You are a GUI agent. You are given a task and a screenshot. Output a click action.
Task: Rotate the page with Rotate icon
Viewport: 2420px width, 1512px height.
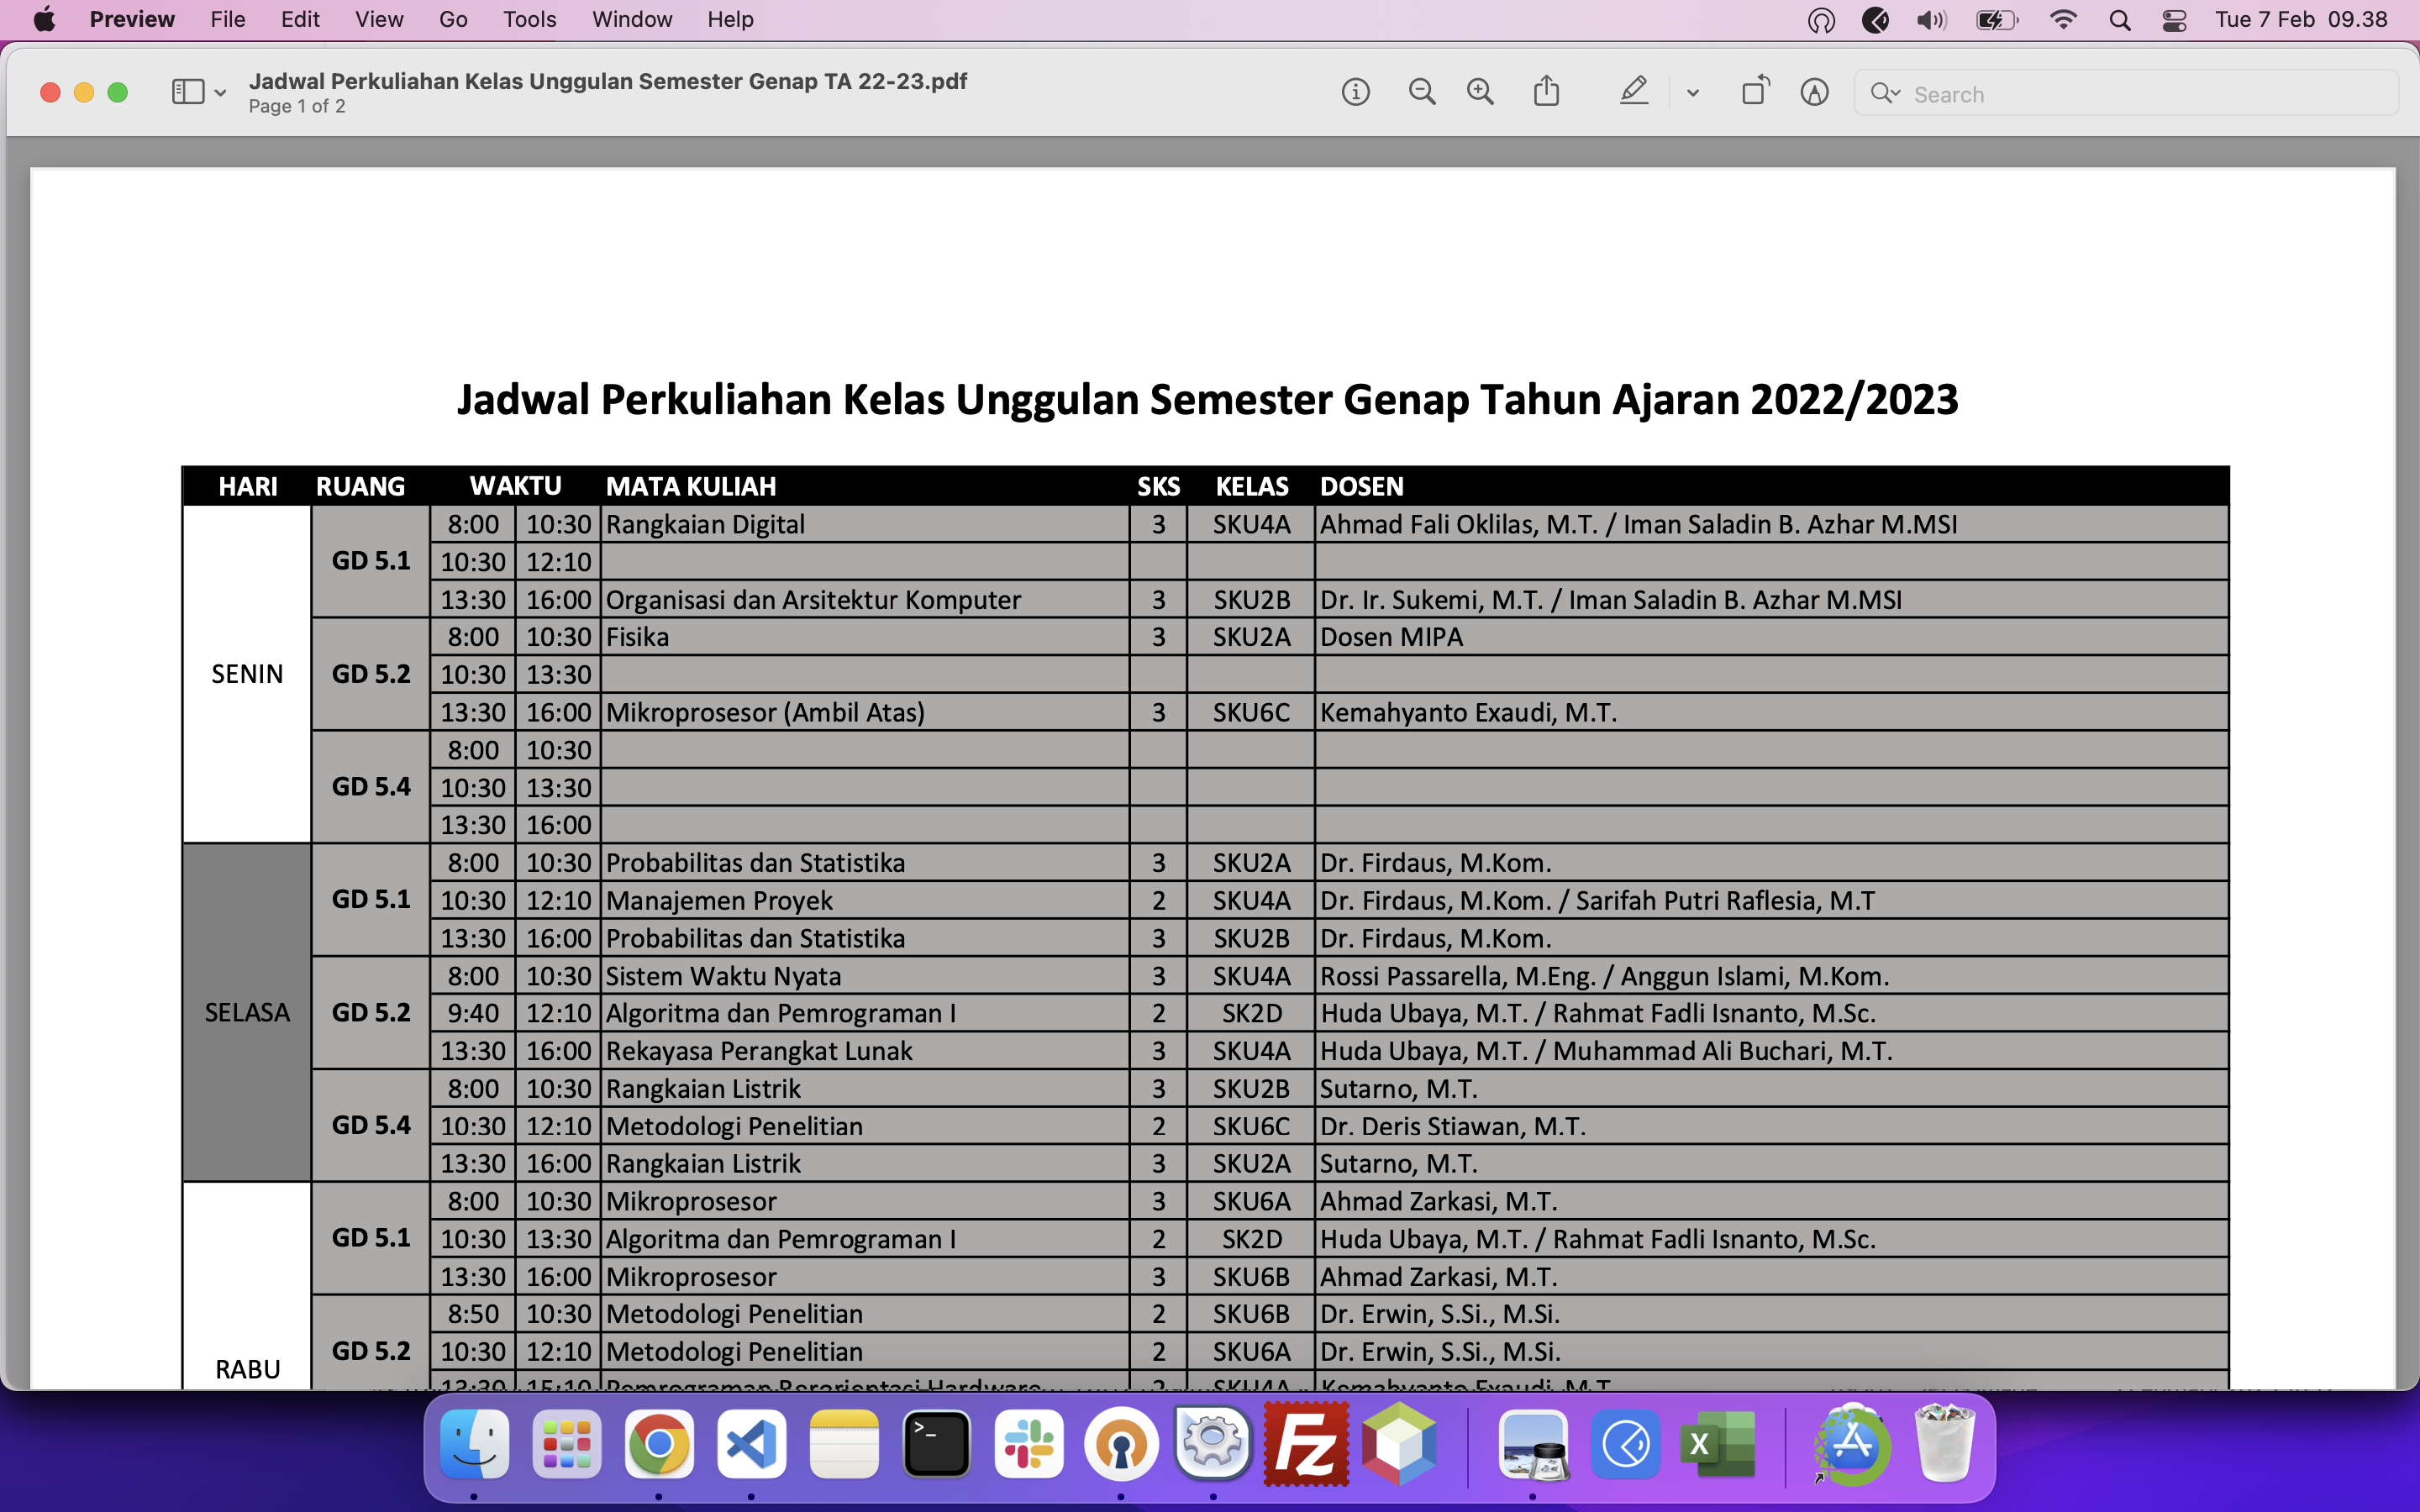[1755, 91]
